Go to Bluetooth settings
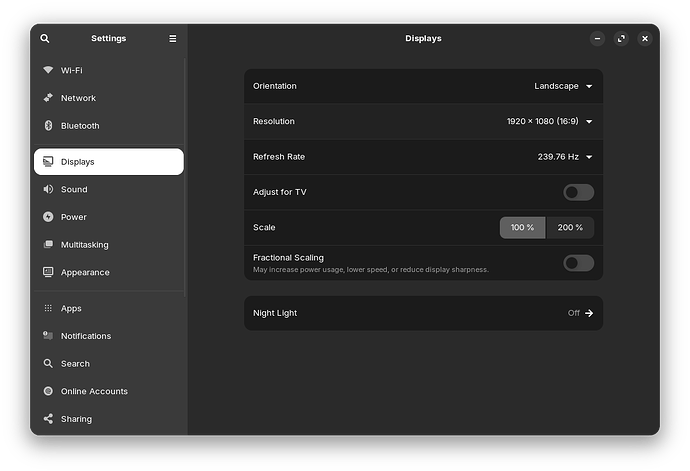The height and width of the screenshot is (471, 690). pyautogui.click(x=109, y=125)
